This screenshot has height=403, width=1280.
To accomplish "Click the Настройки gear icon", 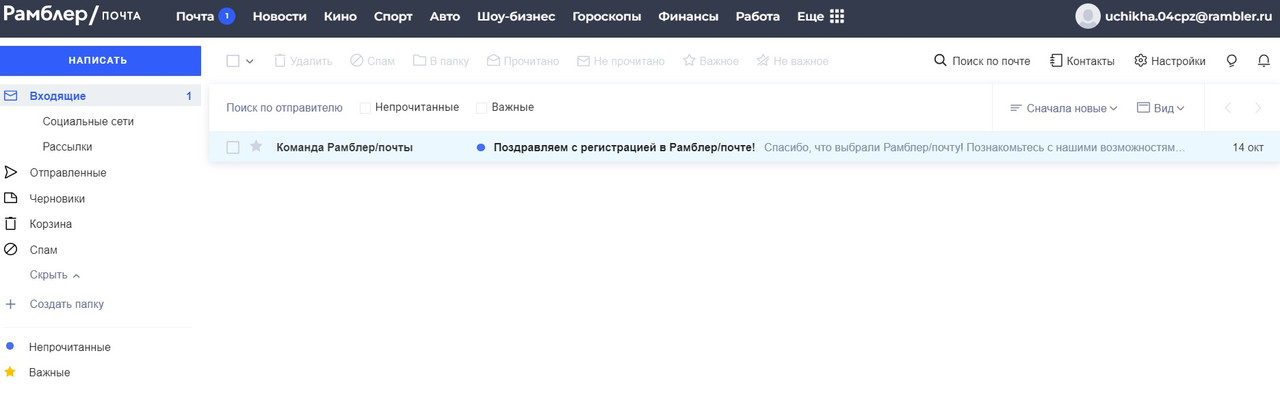I will point(1141,61).
